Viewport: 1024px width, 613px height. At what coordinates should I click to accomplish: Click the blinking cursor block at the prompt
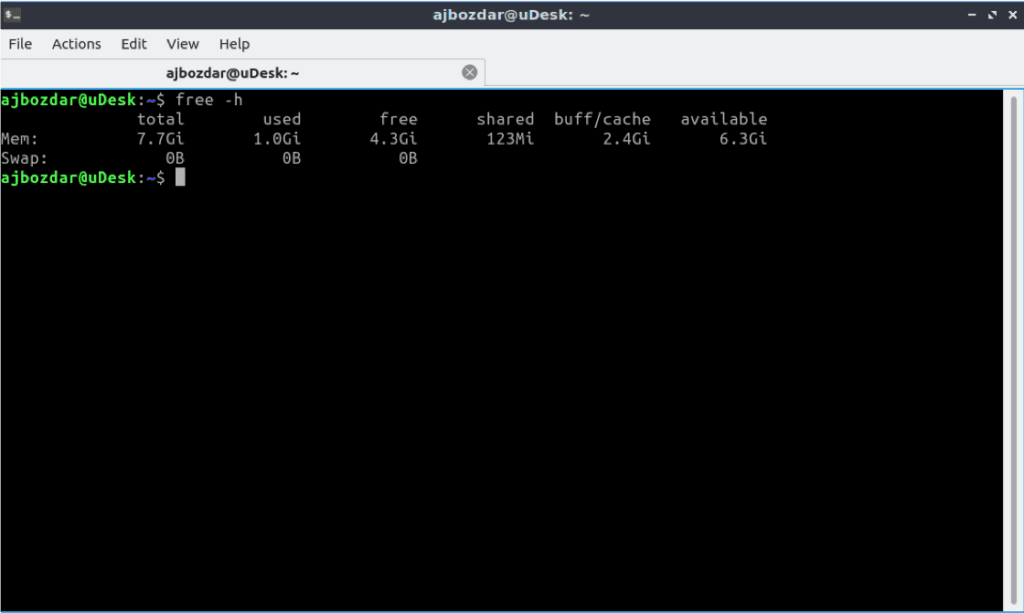tap(180, 177)
